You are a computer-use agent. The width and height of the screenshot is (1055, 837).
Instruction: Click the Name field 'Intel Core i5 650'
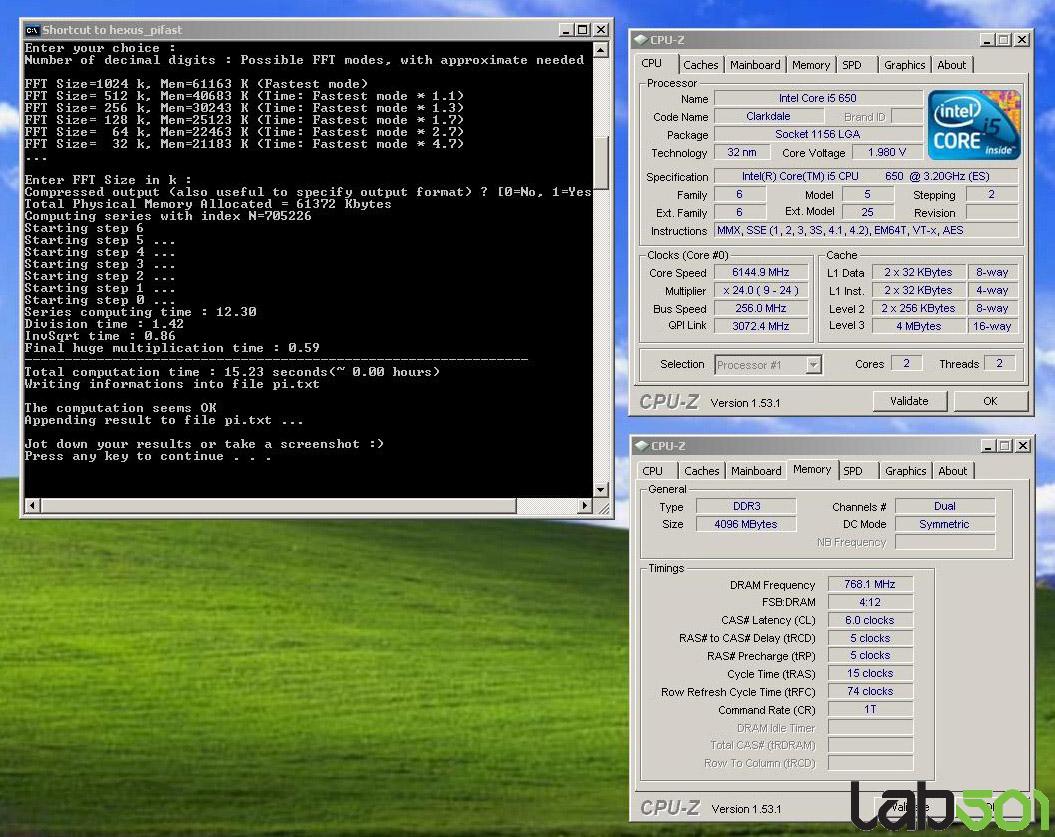pyautogui.click(x=817, y=98)
